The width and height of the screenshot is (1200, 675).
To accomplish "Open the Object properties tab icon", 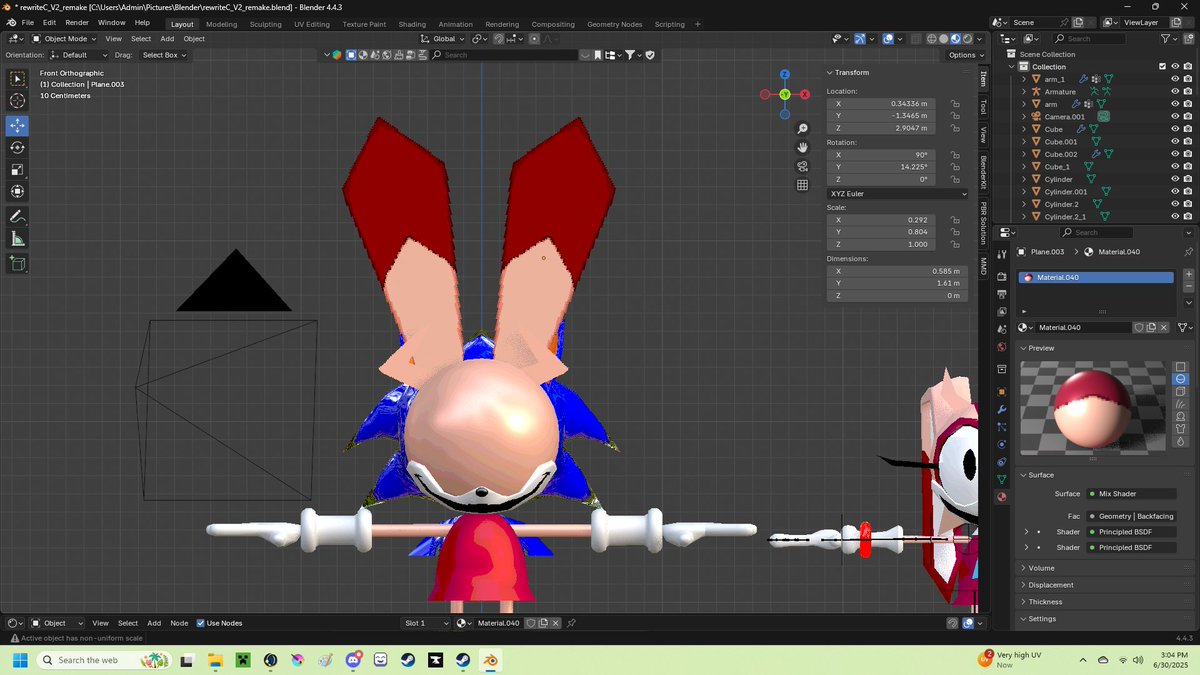I will point(1001,392).
